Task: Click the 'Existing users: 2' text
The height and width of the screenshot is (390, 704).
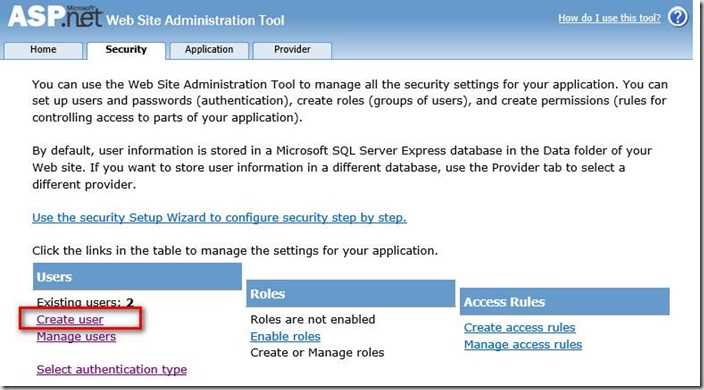Action: pos(85,302)
